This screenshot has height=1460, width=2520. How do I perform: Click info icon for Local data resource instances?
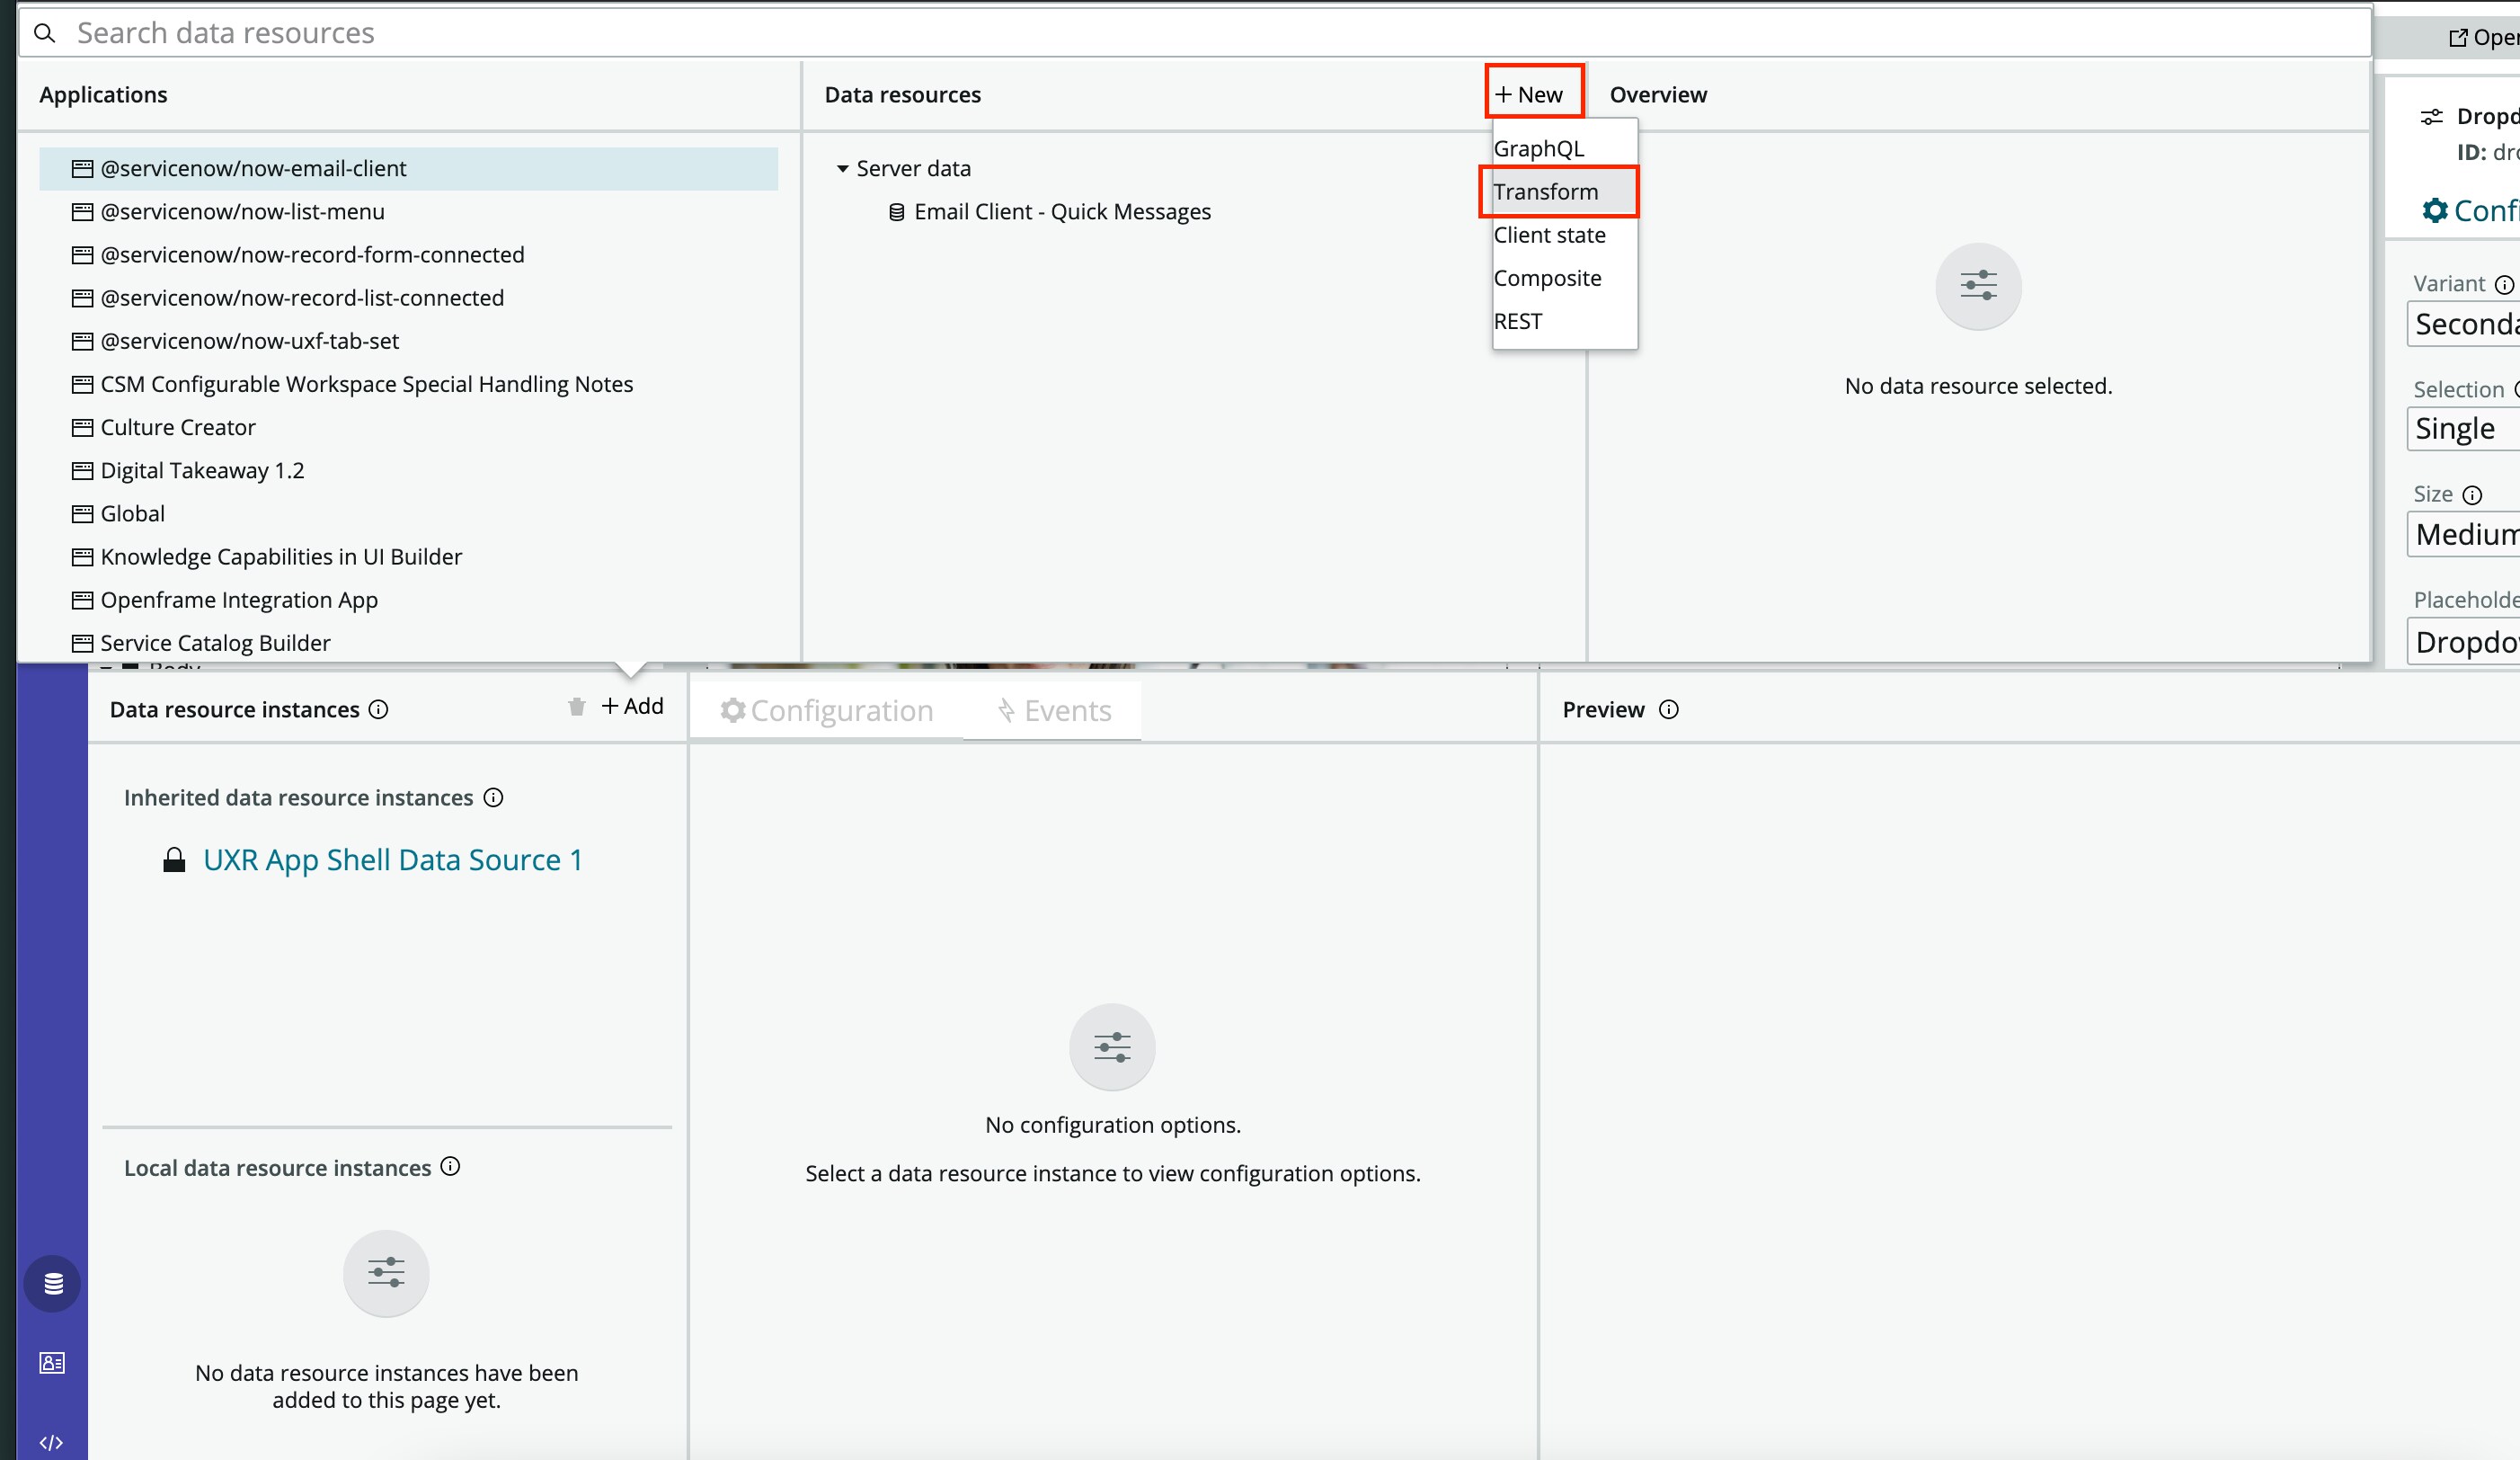coord(450,1166)
